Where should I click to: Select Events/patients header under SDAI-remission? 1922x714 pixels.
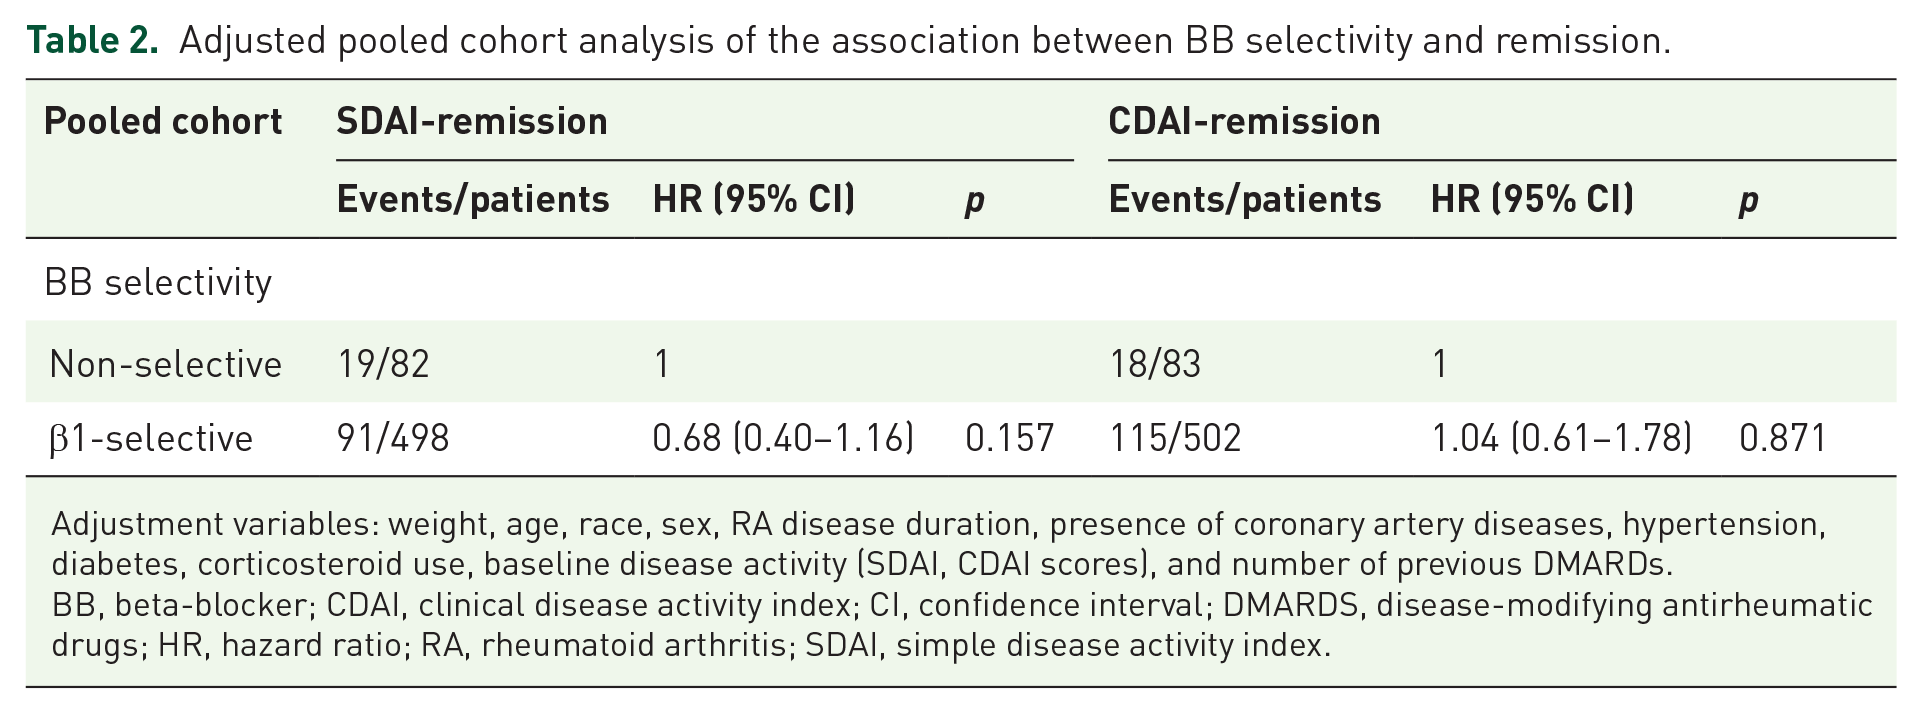tap(473, 200)
